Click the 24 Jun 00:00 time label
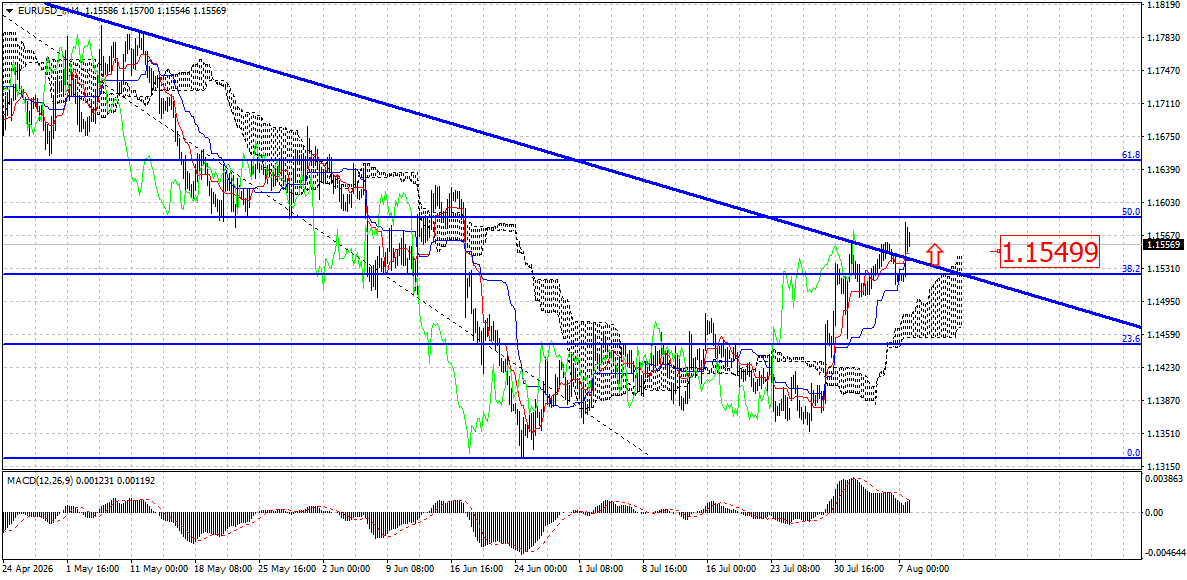This screenshot has height=580, width=1187. (539, 567)
